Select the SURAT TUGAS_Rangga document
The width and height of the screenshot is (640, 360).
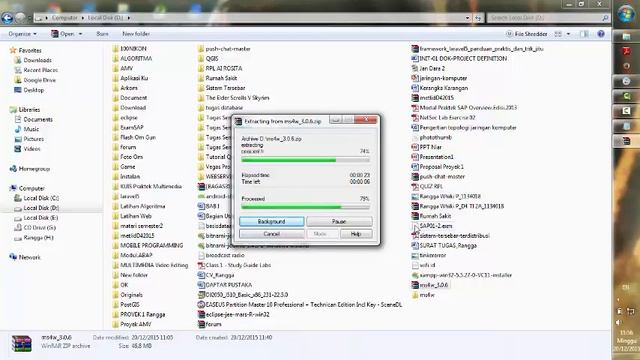pyautogui.click(x=444, y=245)
